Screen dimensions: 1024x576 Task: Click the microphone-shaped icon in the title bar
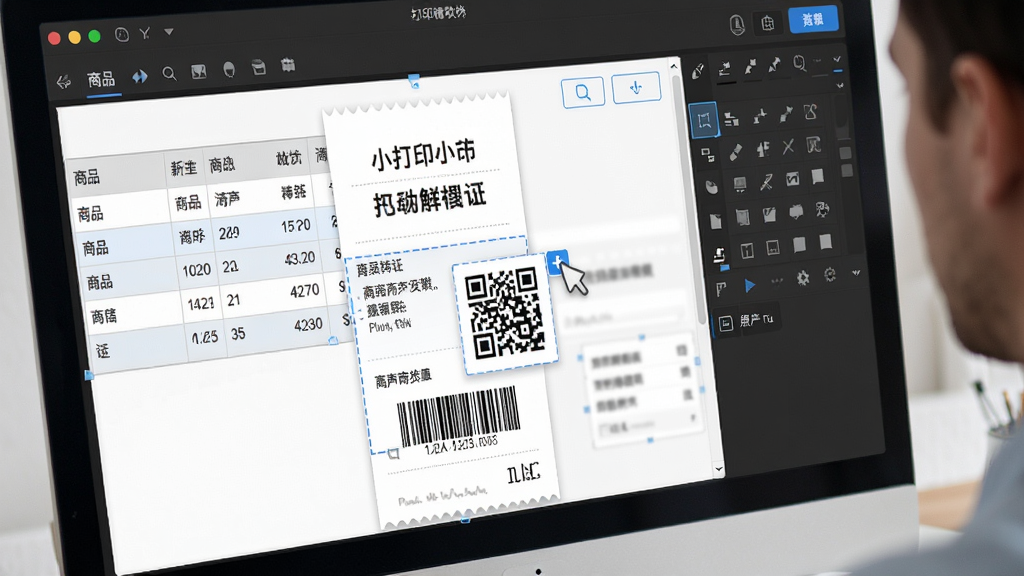tap(737, 25)
